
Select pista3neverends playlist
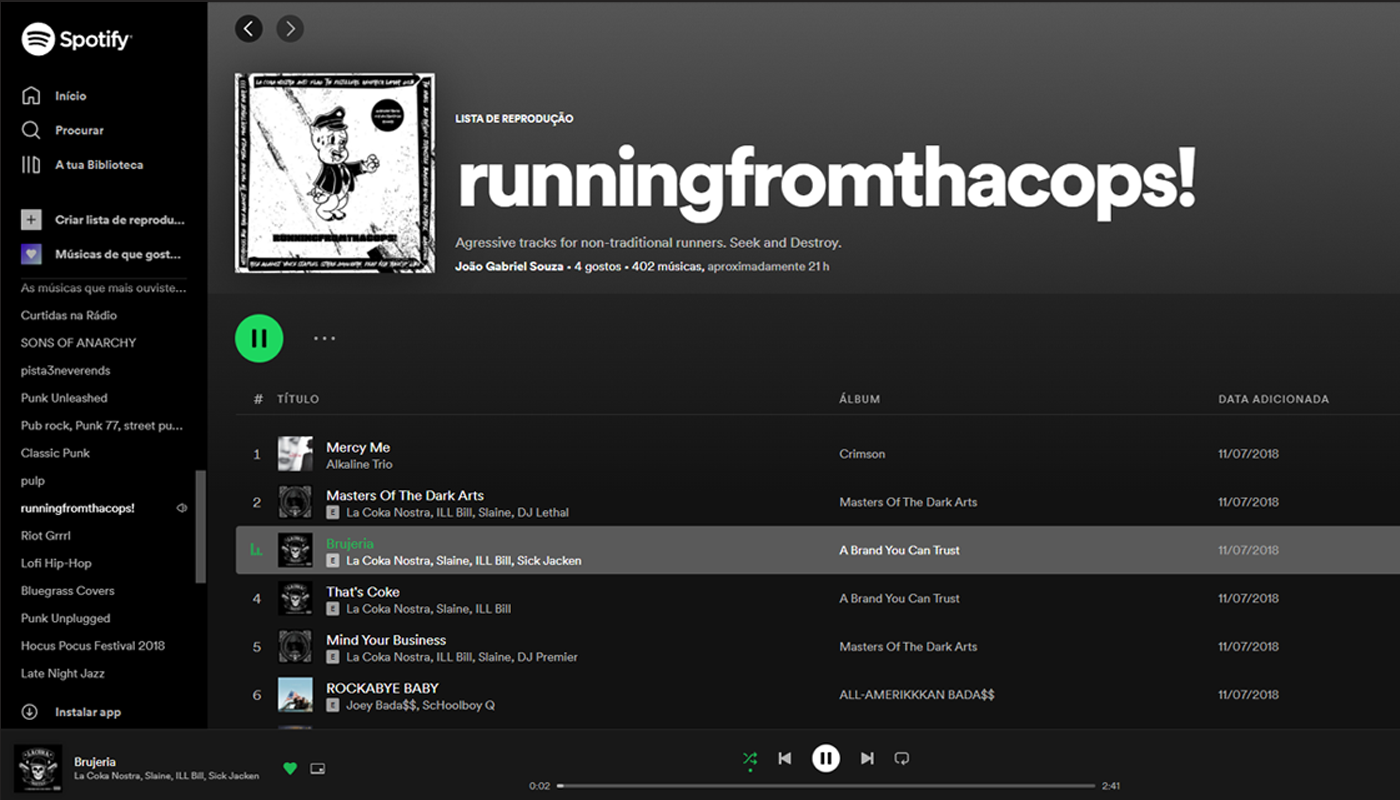[x=65, y=370]
